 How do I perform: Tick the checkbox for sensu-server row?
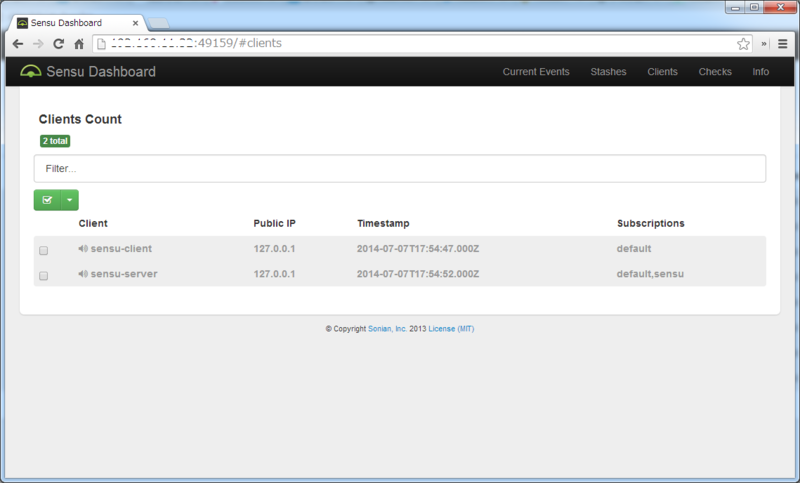point(43,276)
